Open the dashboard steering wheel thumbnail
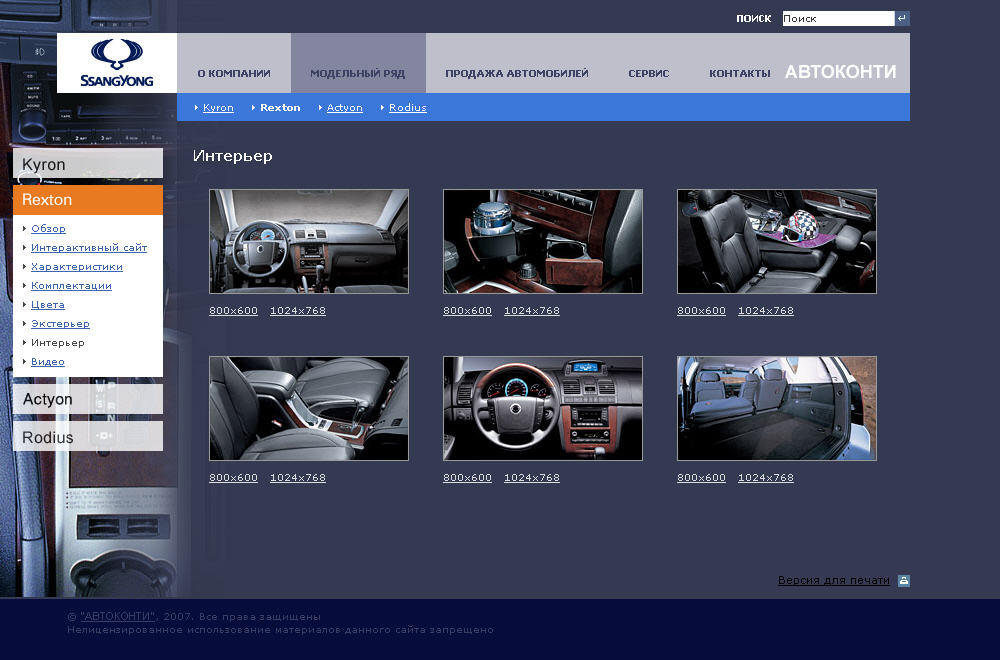Screen dimensions: 1000x660 click(x=542, y=408)
